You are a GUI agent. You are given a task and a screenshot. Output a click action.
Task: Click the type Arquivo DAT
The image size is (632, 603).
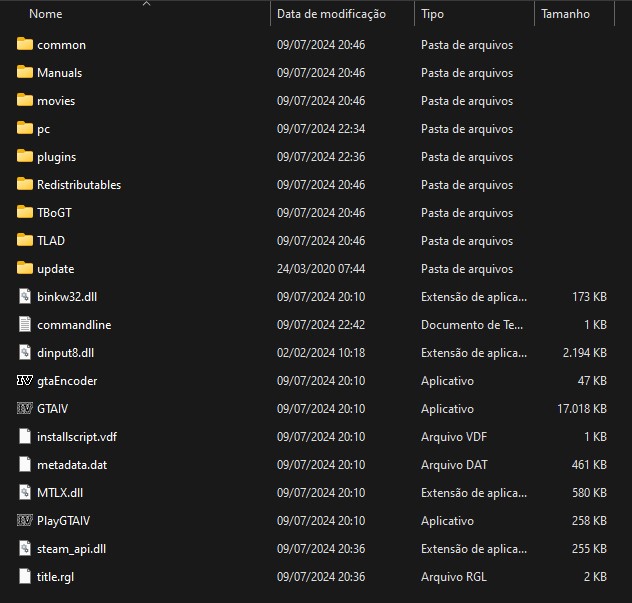pyautogui.click(x=454, y=465)
